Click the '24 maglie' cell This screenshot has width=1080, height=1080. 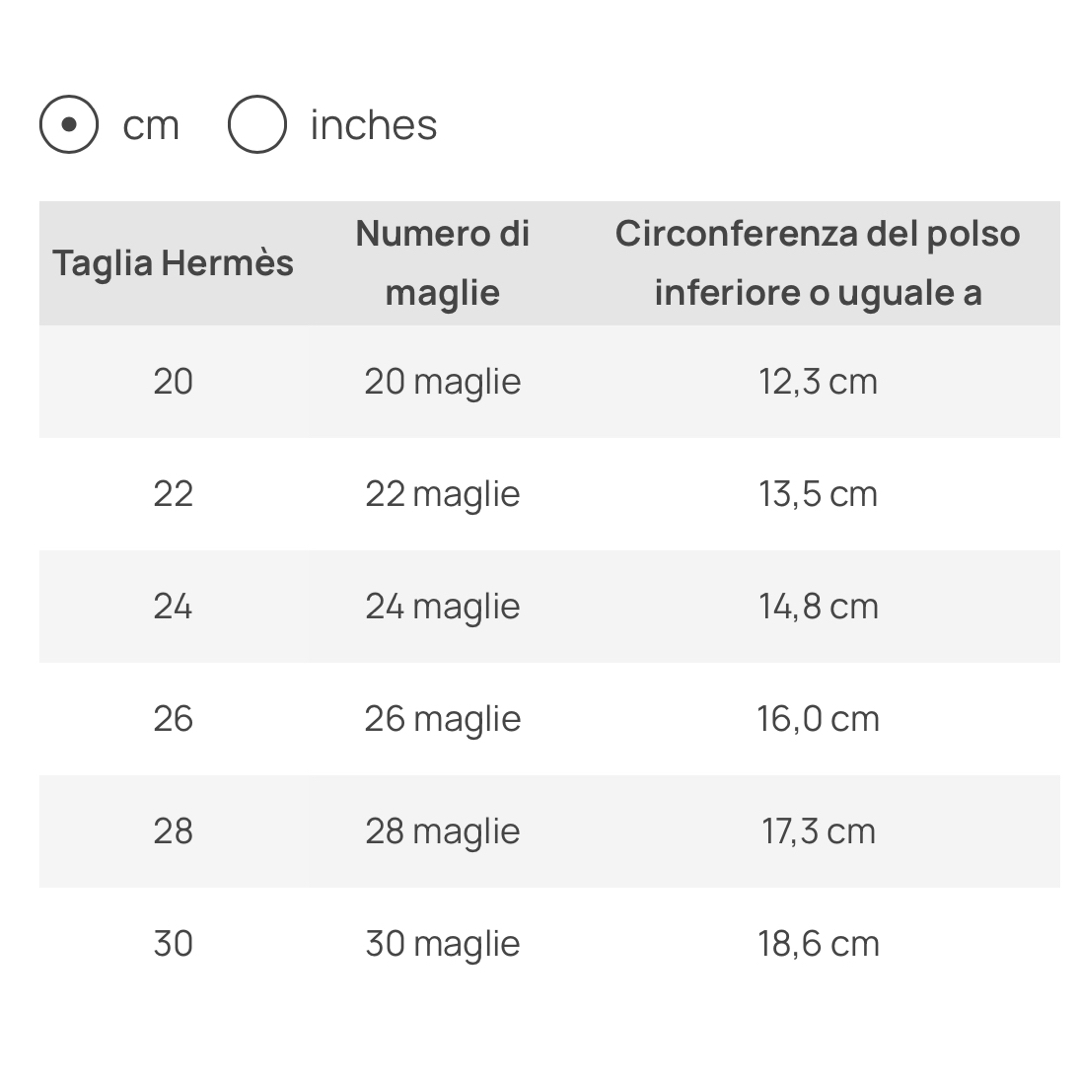pos(442,606)
